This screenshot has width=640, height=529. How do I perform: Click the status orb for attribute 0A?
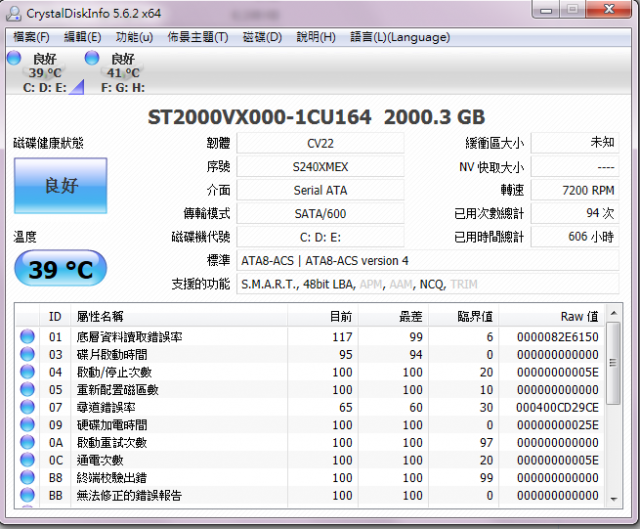tap(27, 442)
